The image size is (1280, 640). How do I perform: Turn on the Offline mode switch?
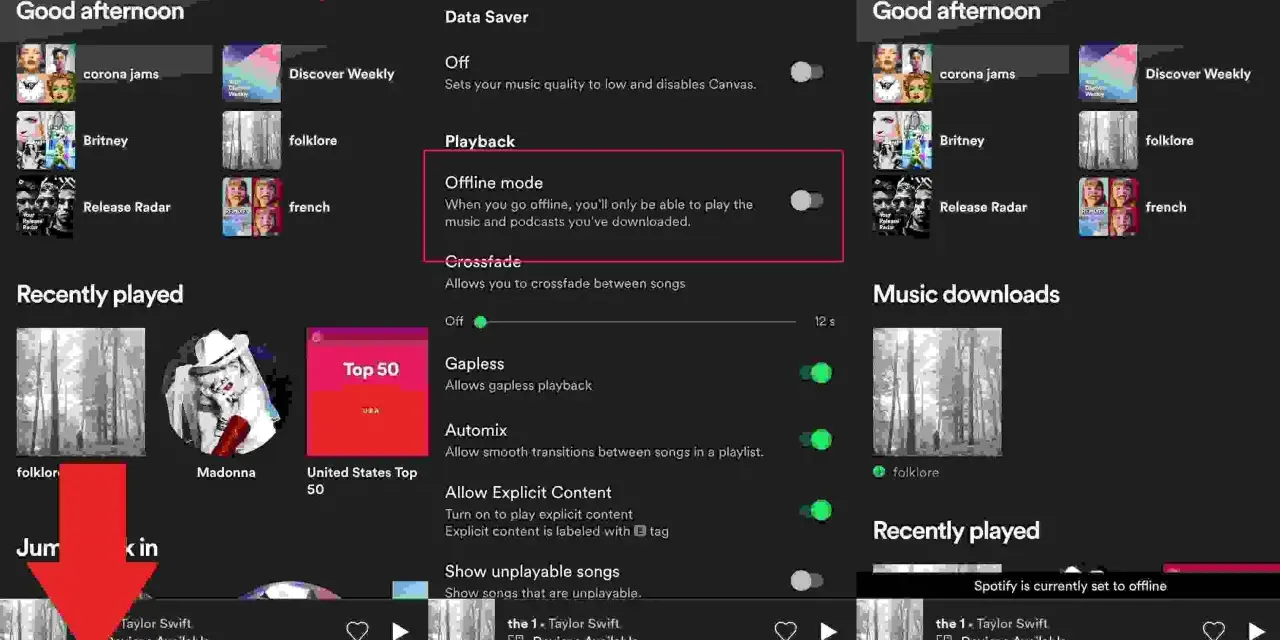pyautogui.click(x=806, y=201)
